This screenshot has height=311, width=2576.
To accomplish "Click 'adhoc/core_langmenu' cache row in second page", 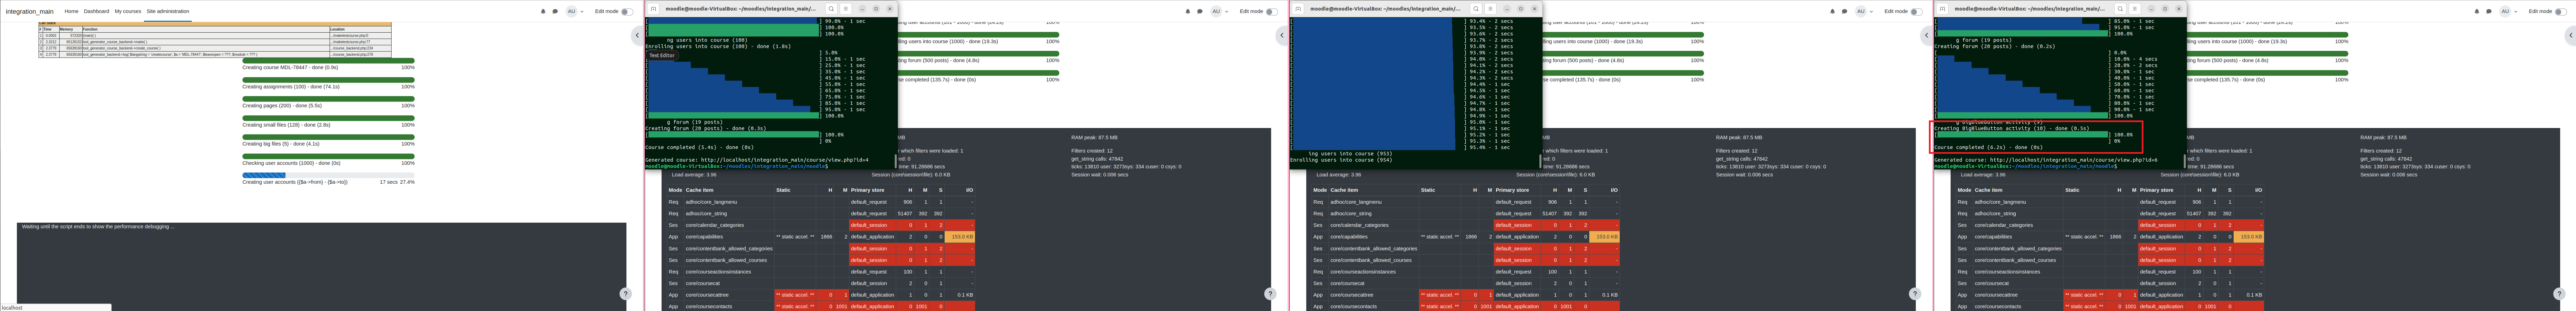I will (821, 202).
